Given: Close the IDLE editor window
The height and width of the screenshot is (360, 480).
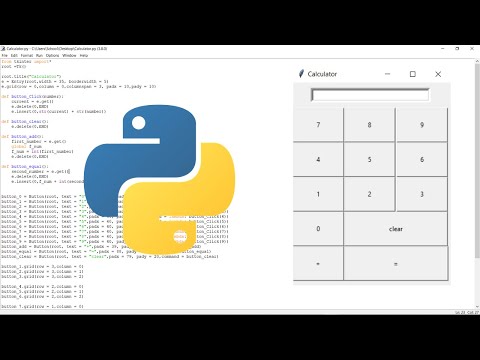Looking at the screenshot, I should [x=472, y=49].
